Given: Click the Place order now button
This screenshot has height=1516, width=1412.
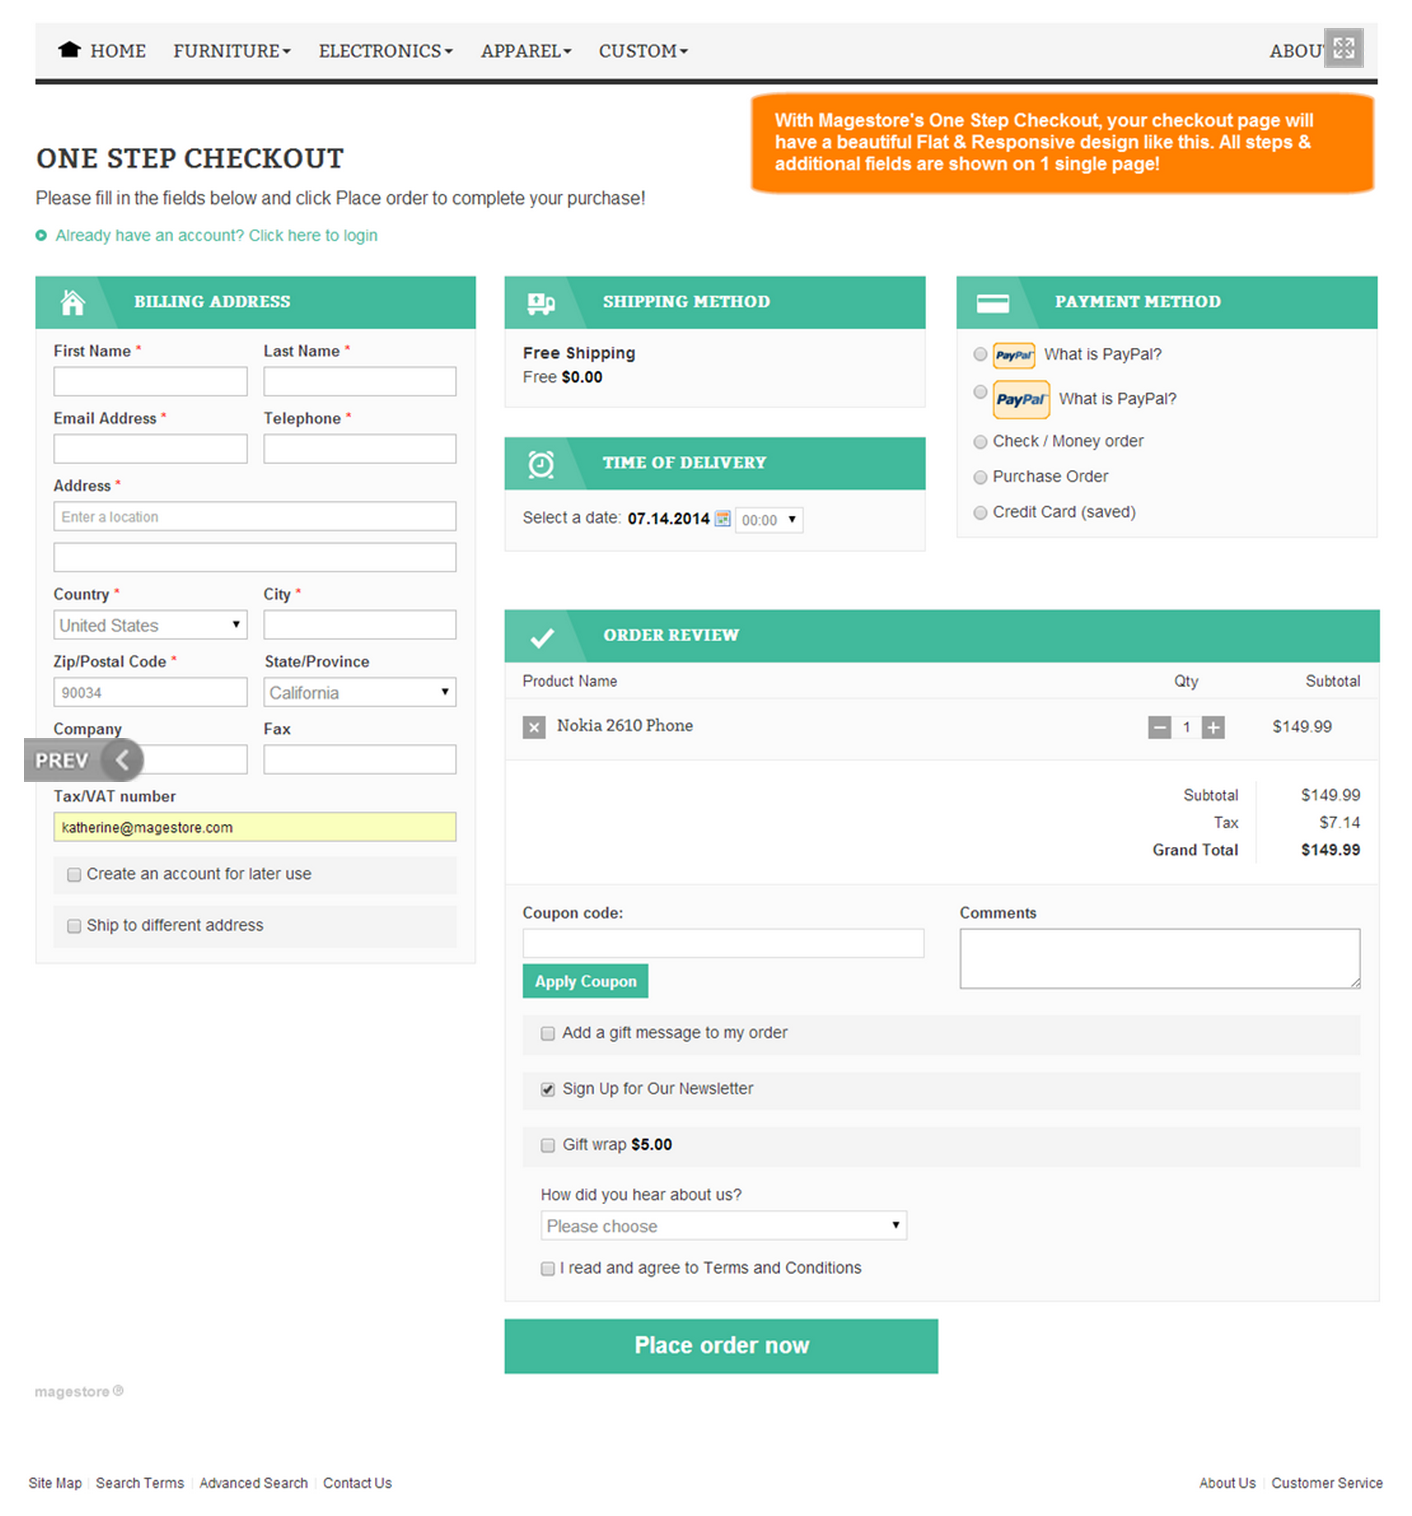Looking at the screenshot, I should (x=721, y=1346).
